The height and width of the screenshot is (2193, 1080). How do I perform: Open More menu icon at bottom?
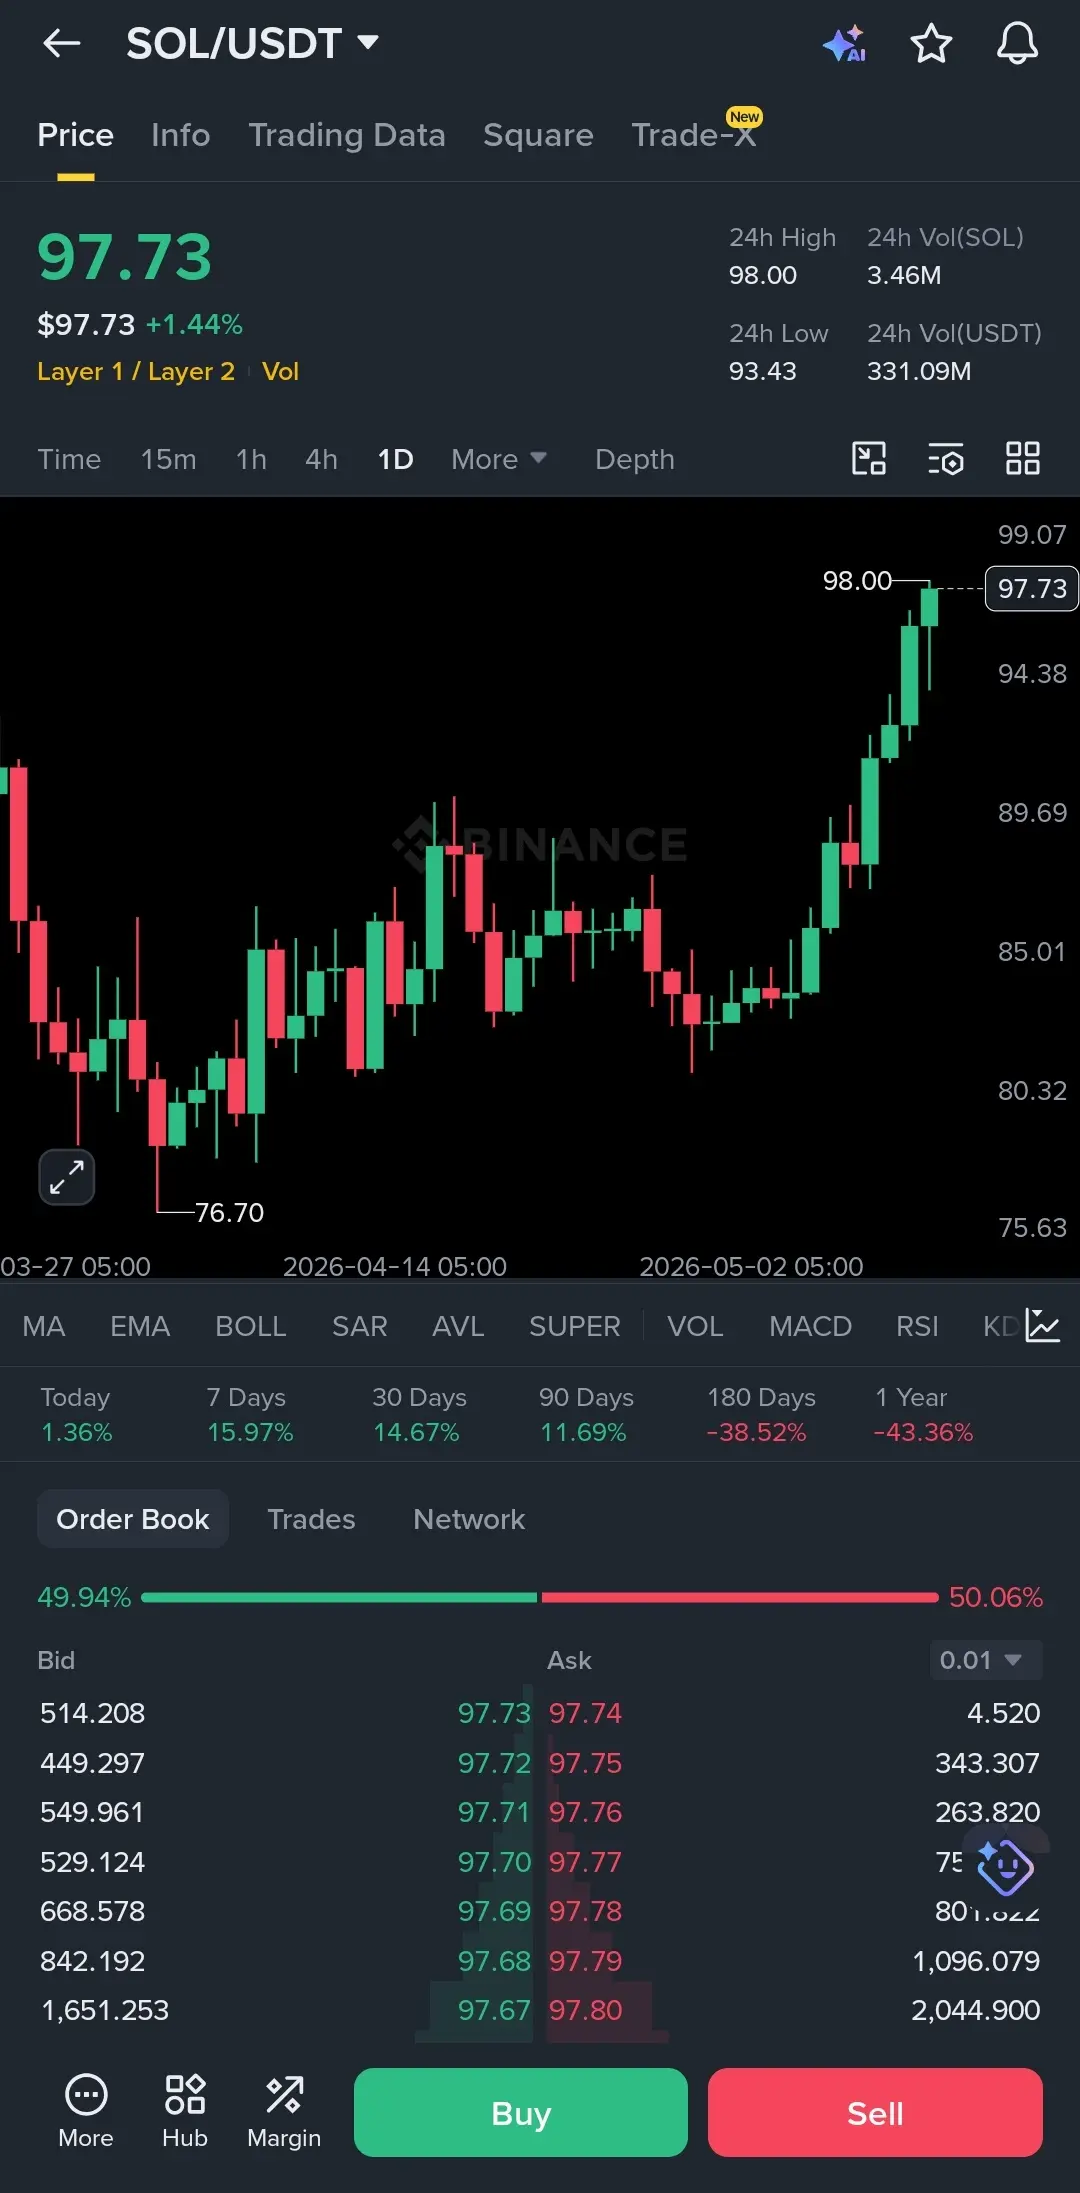click(x=86, y=2111)
